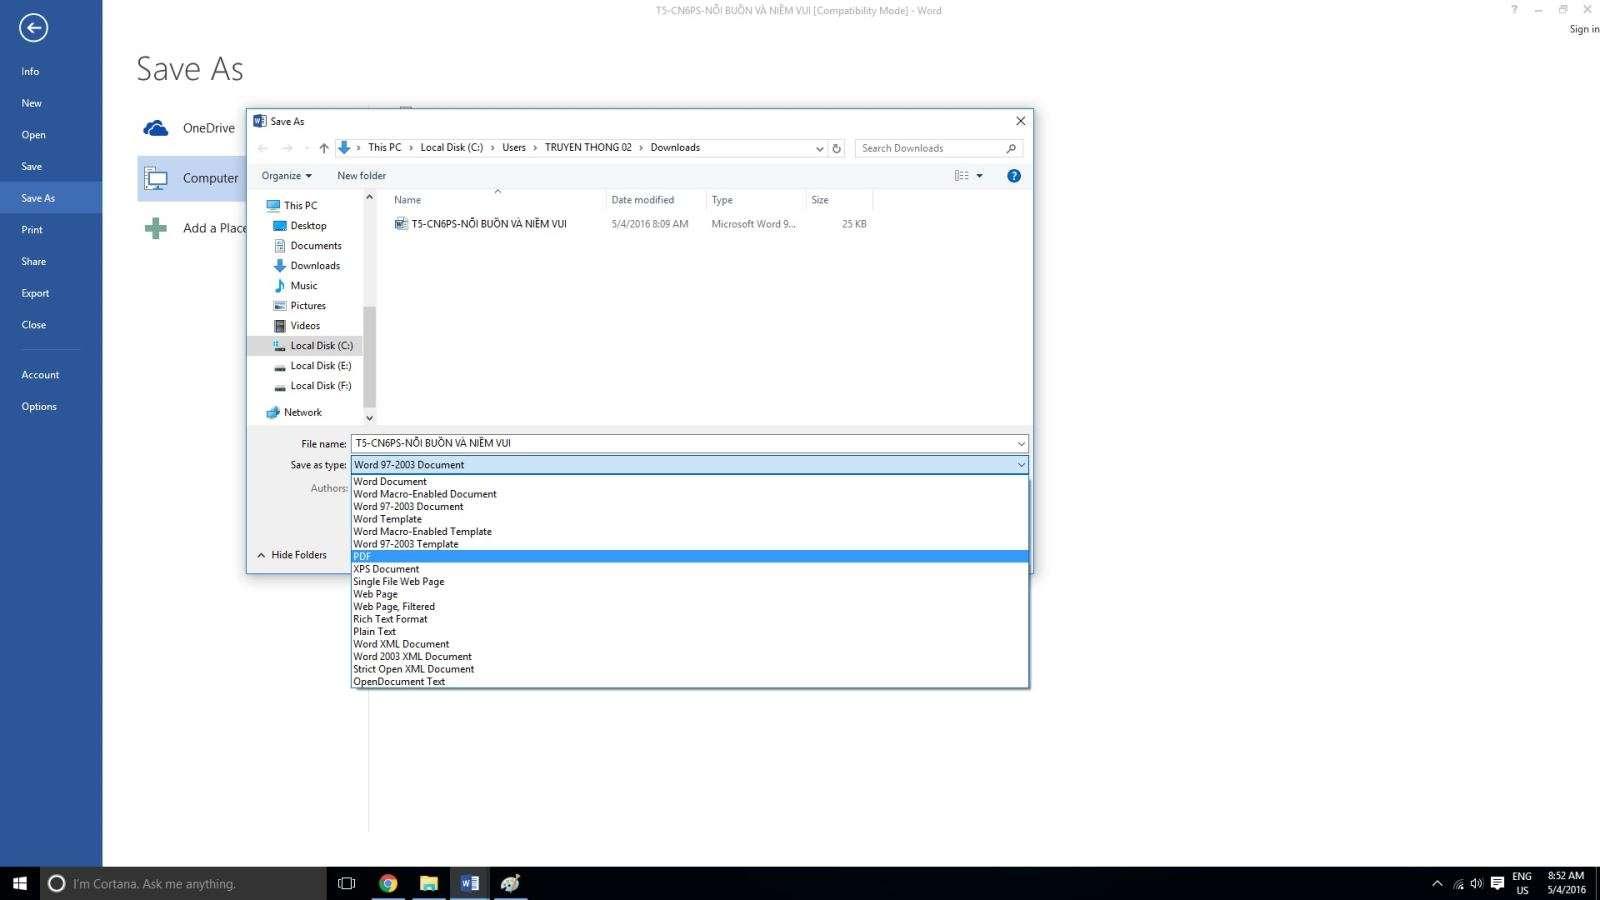Select the Computer save location
The width and height of the screenshot is (1600, 900).
pos(192,178)
